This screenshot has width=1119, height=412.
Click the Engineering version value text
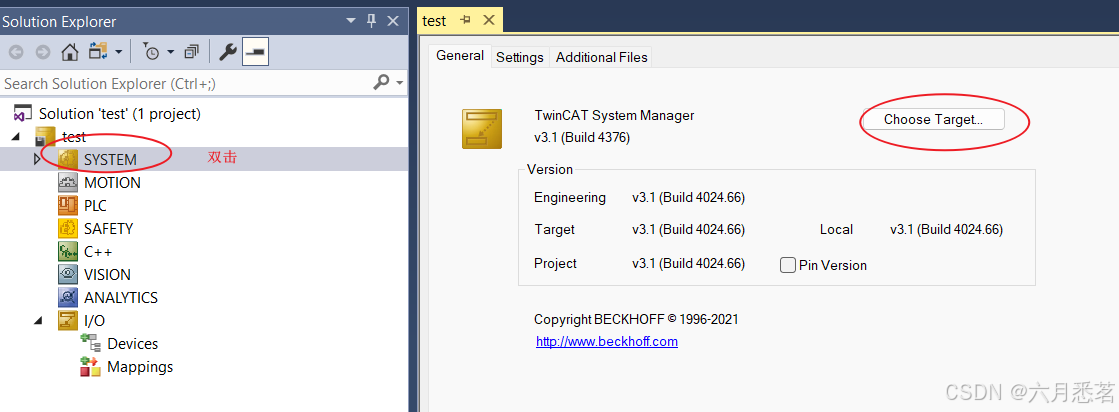pyautogui.click(x=689, y=197)
